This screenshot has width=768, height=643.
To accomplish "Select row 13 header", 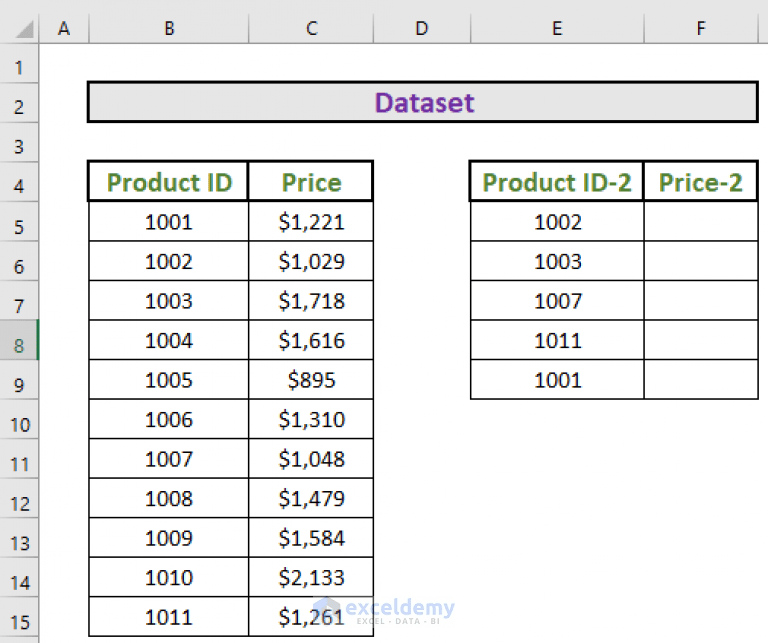I will point(19,538).
